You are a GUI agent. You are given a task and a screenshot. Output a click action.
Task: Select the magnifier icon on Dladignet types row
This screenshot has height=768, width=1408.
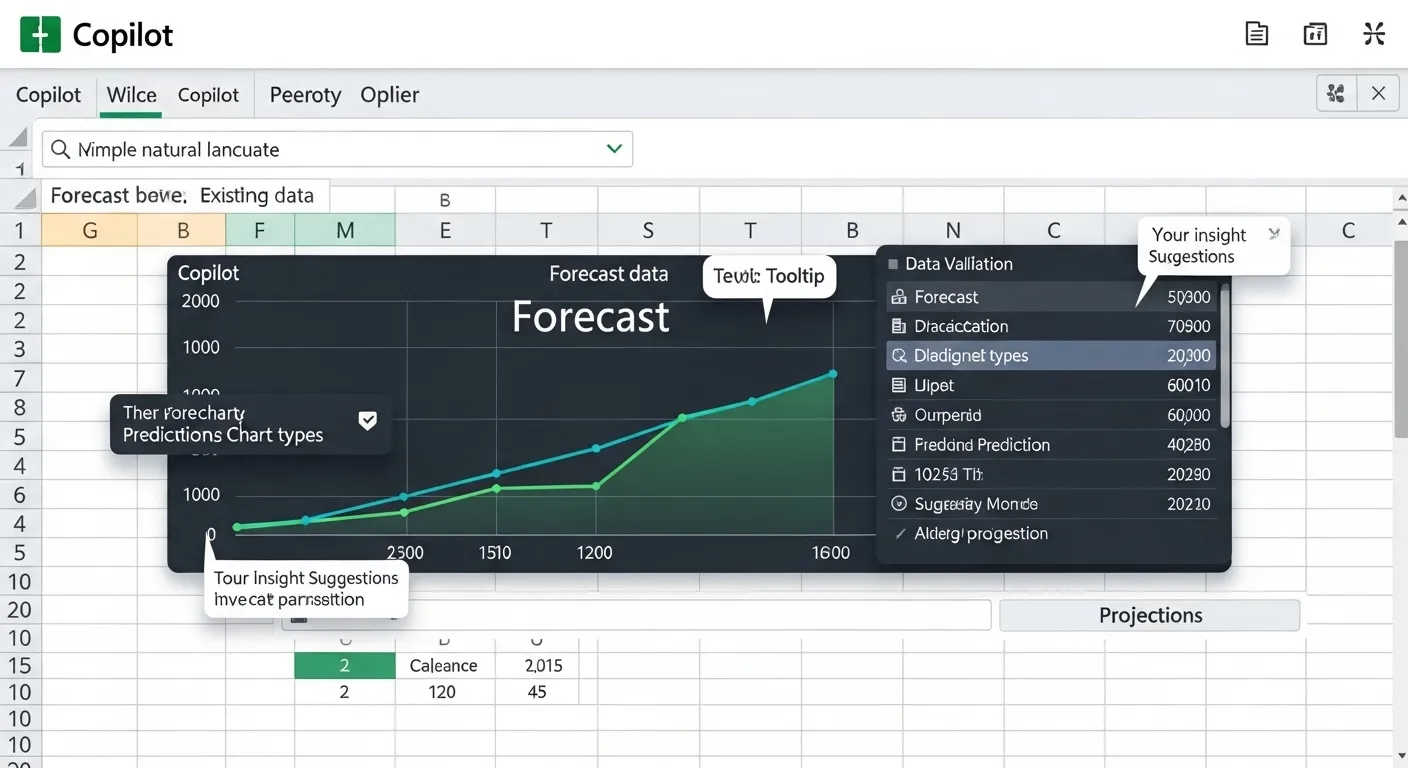click(901, 355)
